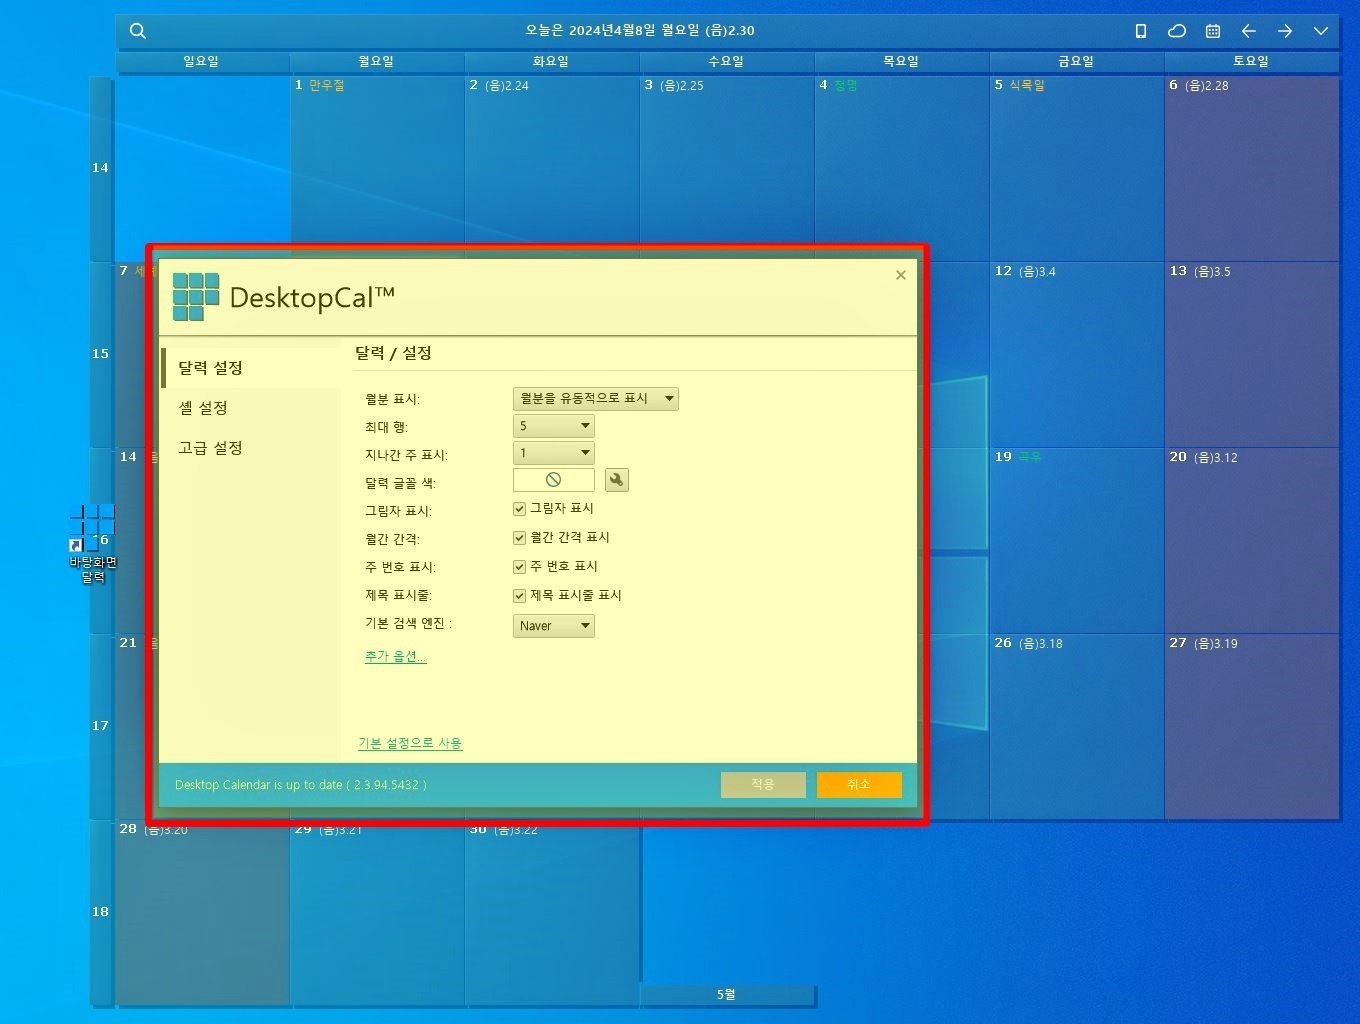Click the 기본 설정으로 사용 link

pyautogui.click(x=410, y=743)
